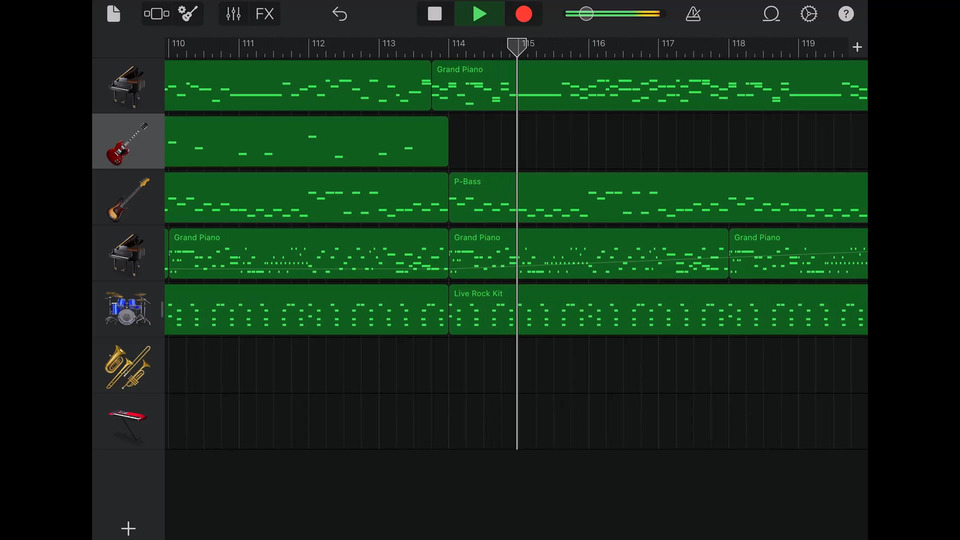Open track controls mixer sliders icon

pyautogui.click(x=233, y=13)
